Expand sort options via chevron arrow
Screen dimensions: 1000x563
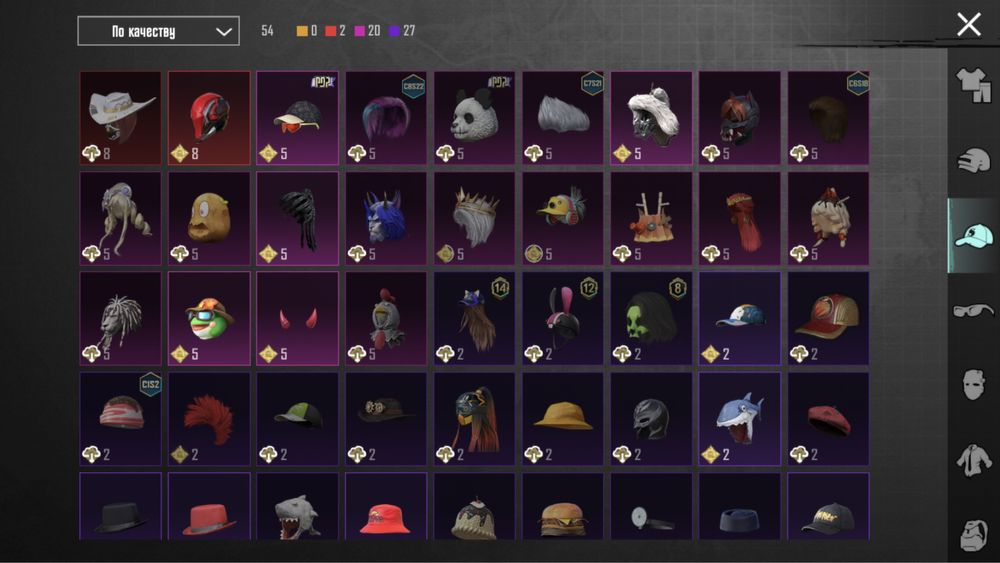point(223,31)
